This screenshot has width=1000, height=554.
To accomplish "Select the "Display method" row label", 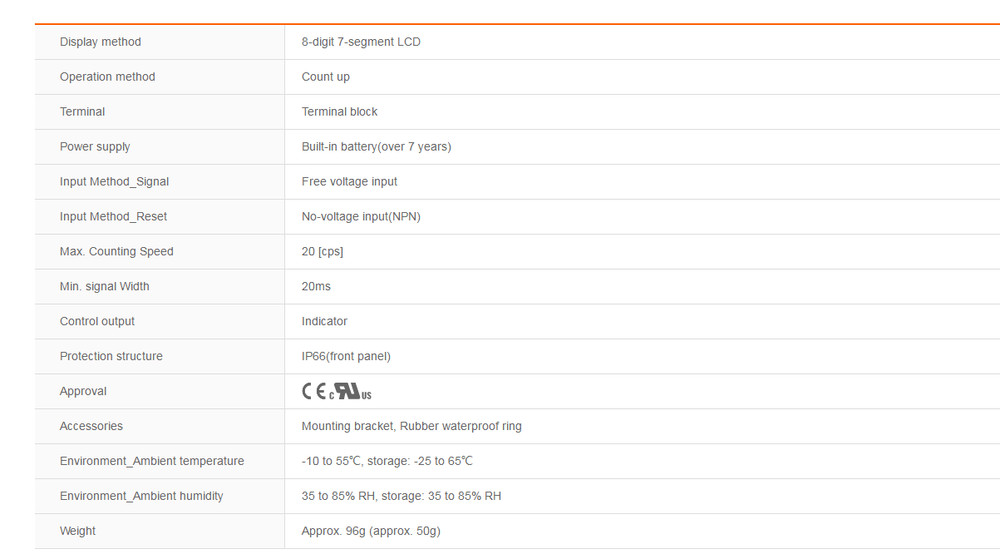I will [x=100, y=42].
